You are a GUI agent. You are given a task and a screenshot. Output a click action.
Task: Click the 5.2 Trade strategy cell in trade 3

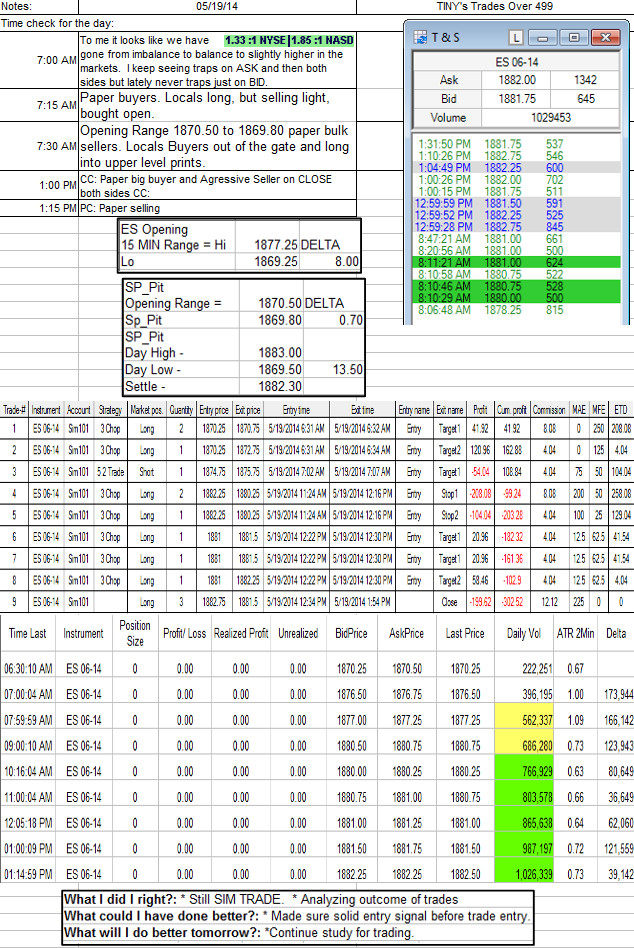tap(110, 472)
